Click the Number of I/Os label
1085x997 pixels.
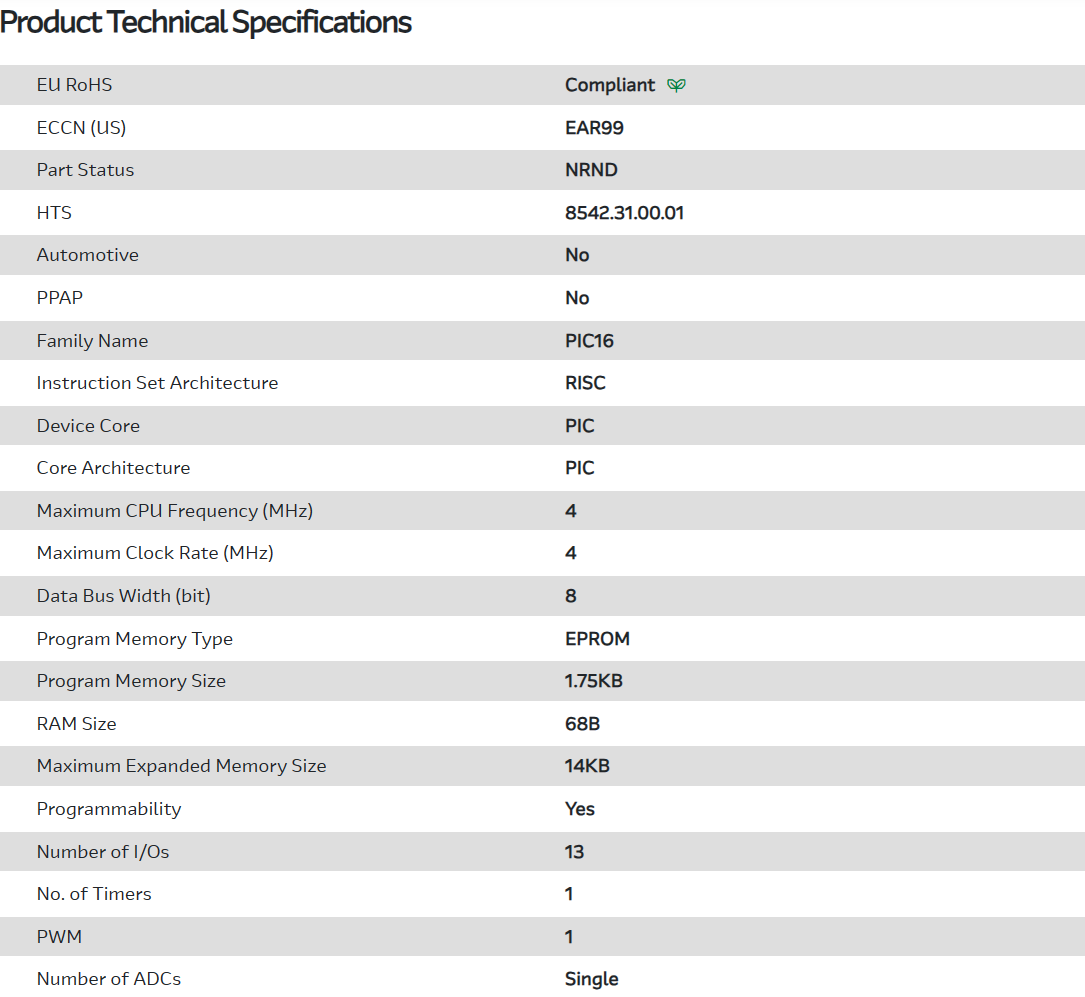[x=103, y=852]
